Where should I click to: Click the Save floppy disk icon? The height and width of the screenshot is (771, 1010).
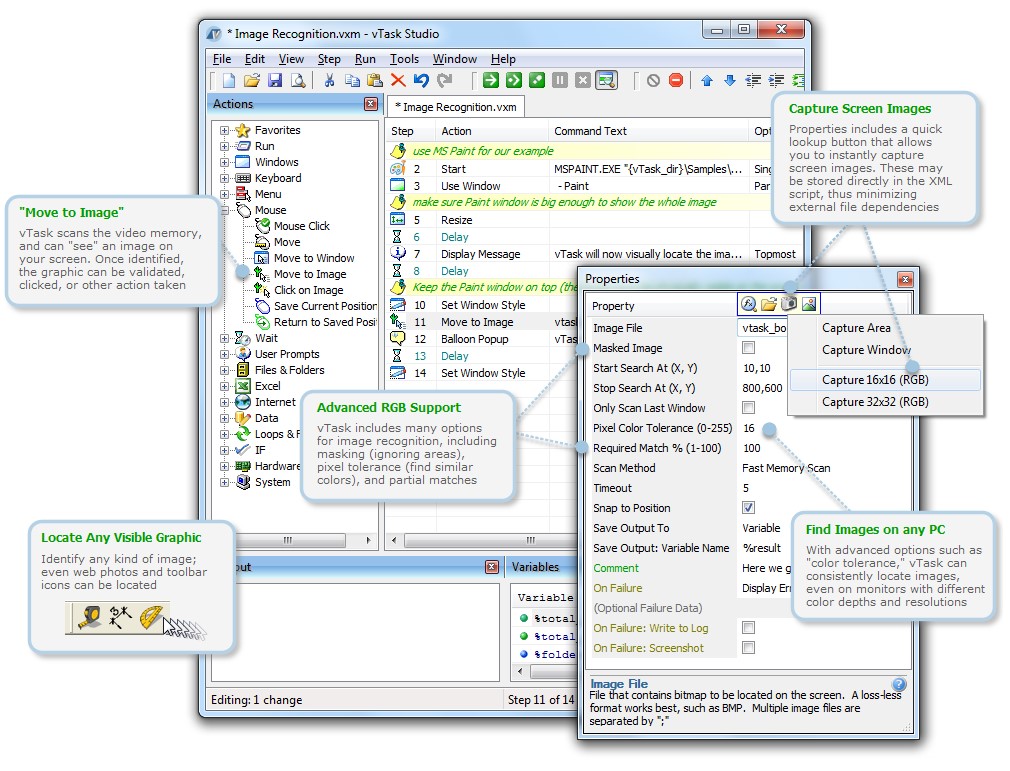coord(275,81)
